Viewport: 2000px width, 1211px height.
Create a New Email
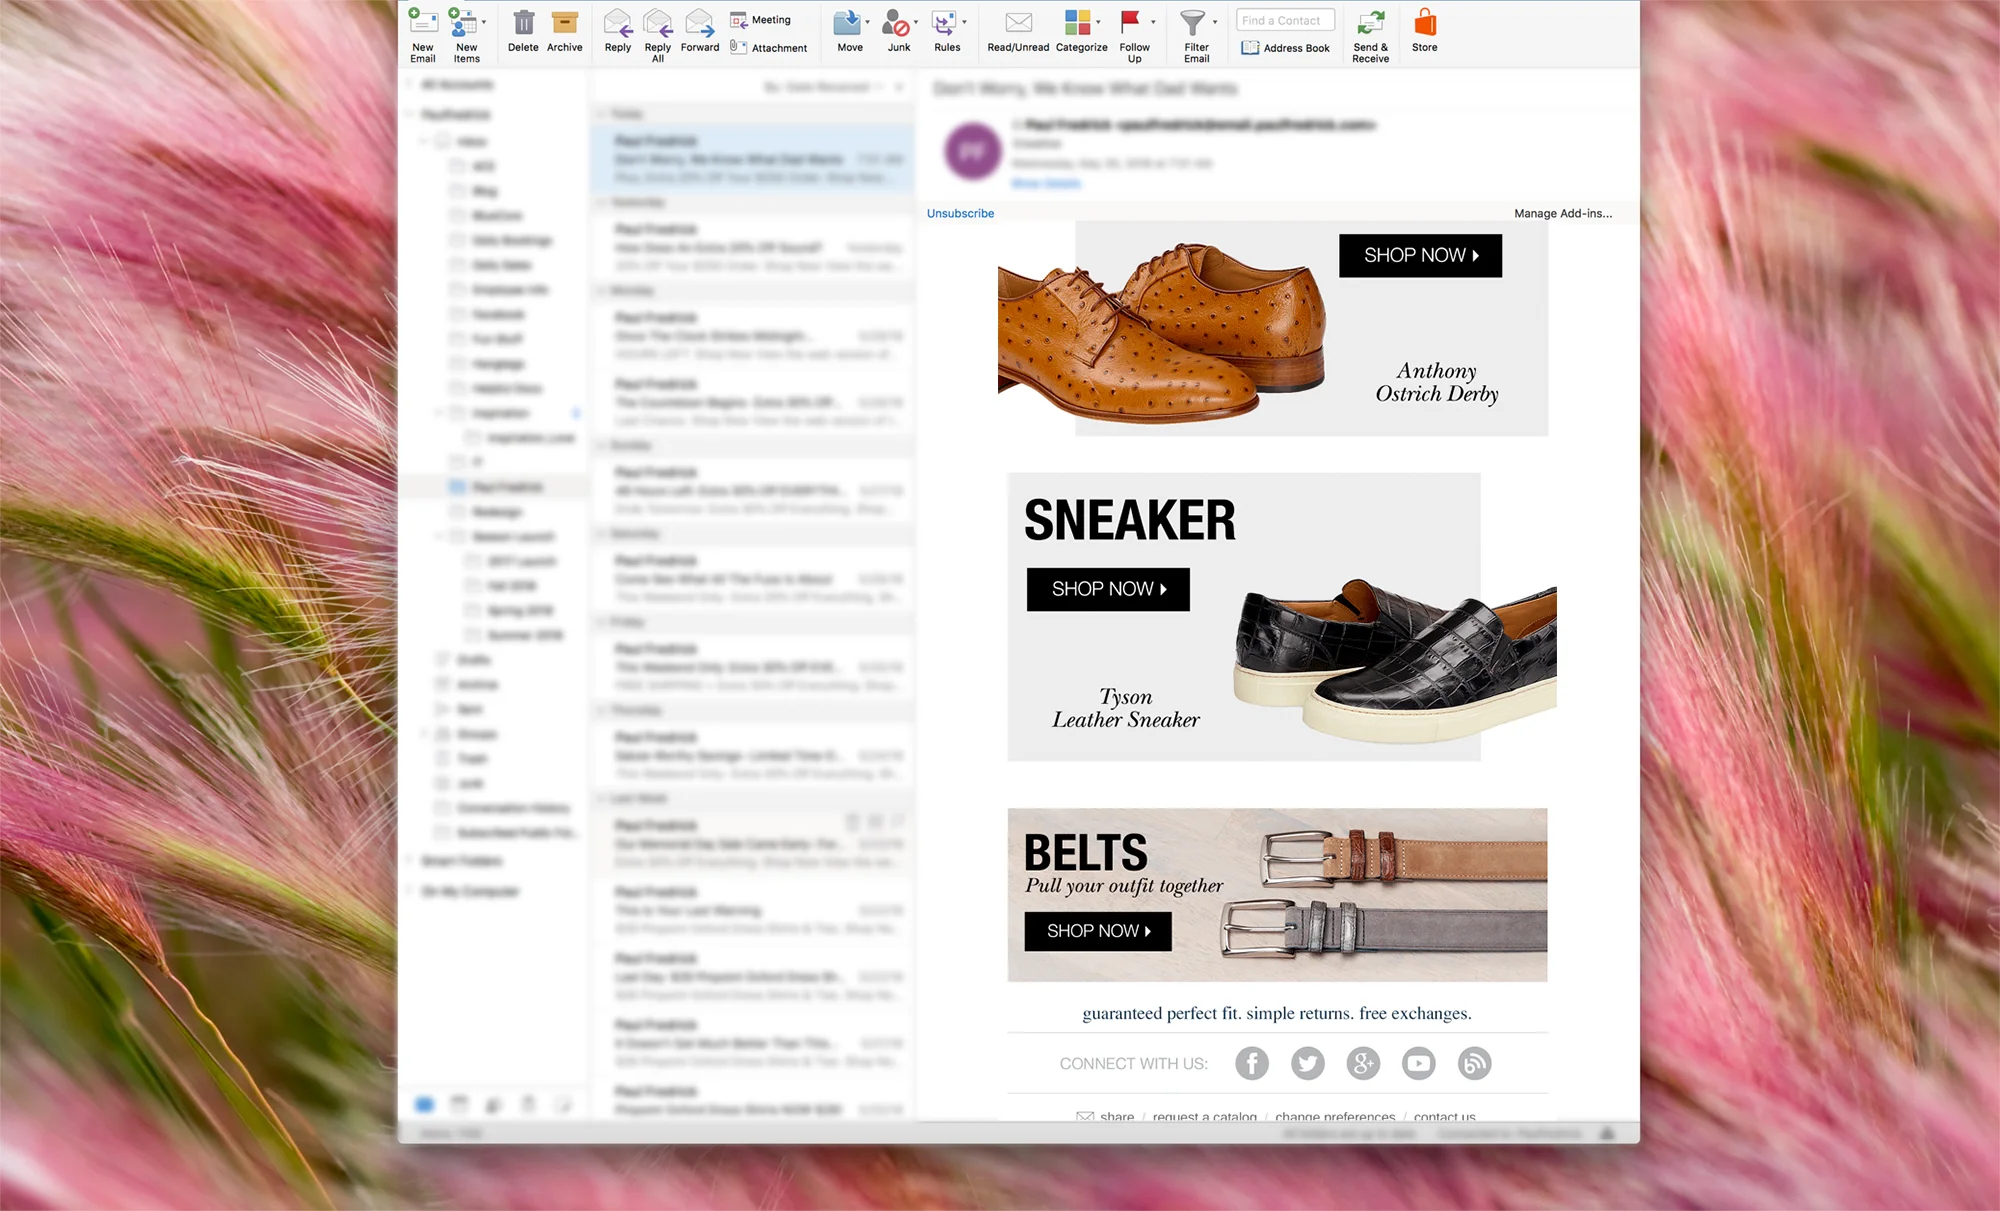[x=423, y=30]
